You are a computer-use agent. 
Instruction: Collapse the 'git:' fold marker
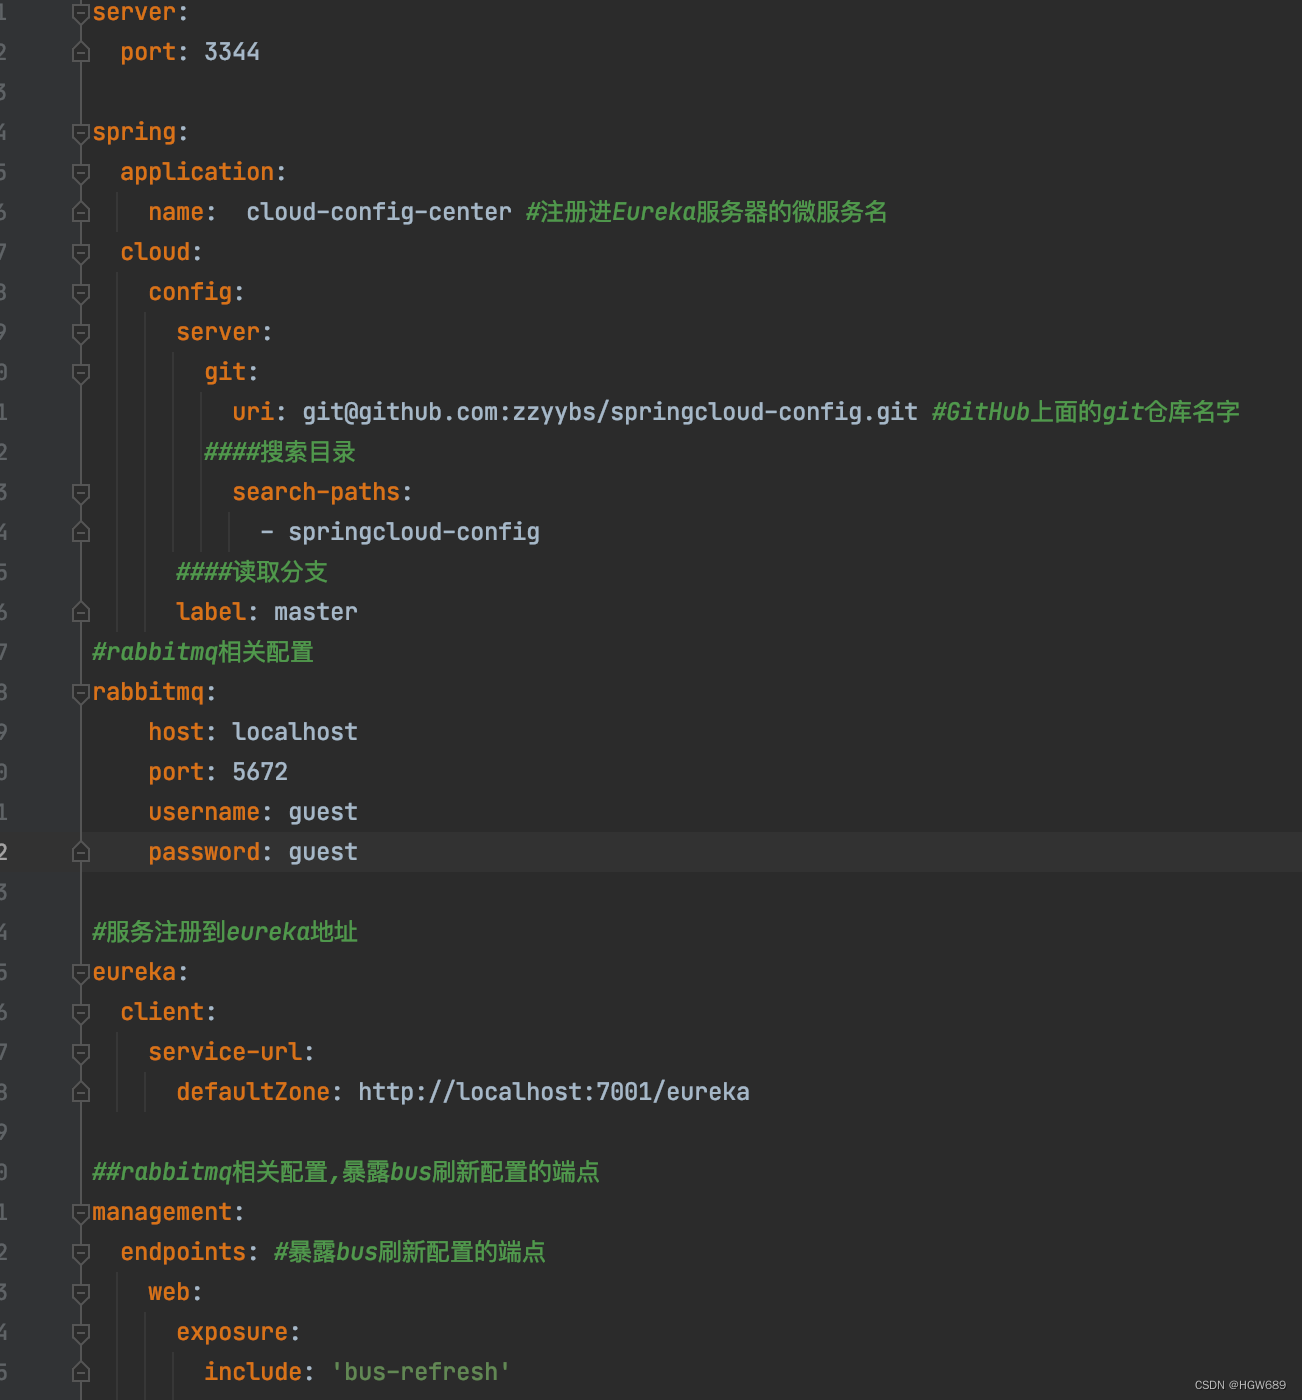[x=81, y=373]
